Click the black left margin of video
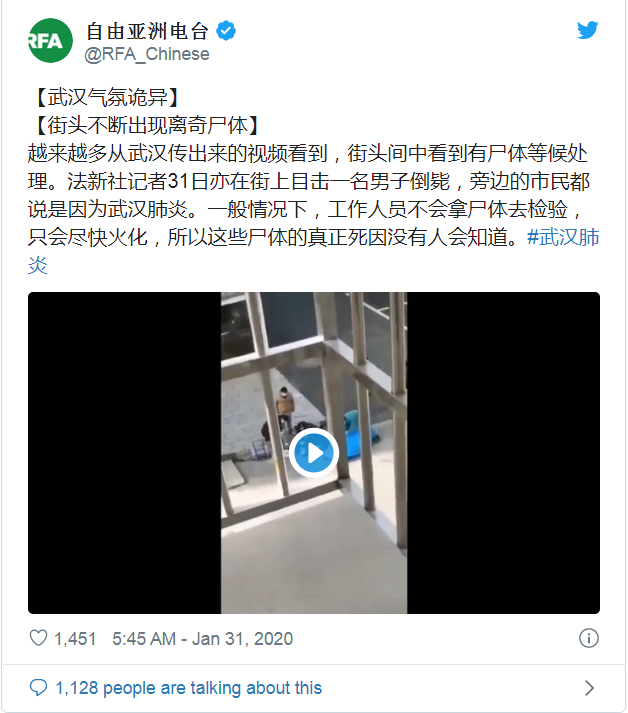The height and width of the screenshot is (713, 628). point(125,453)
